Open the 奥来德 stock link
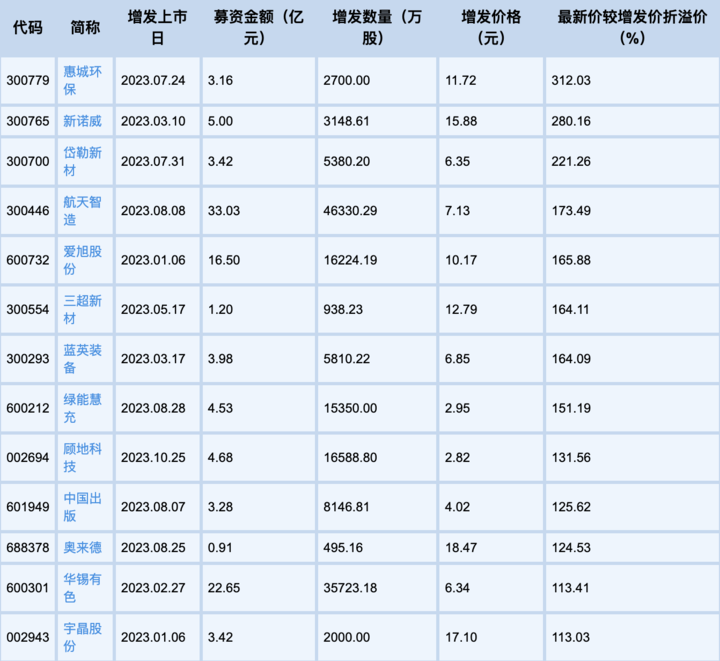 (83, 548)
